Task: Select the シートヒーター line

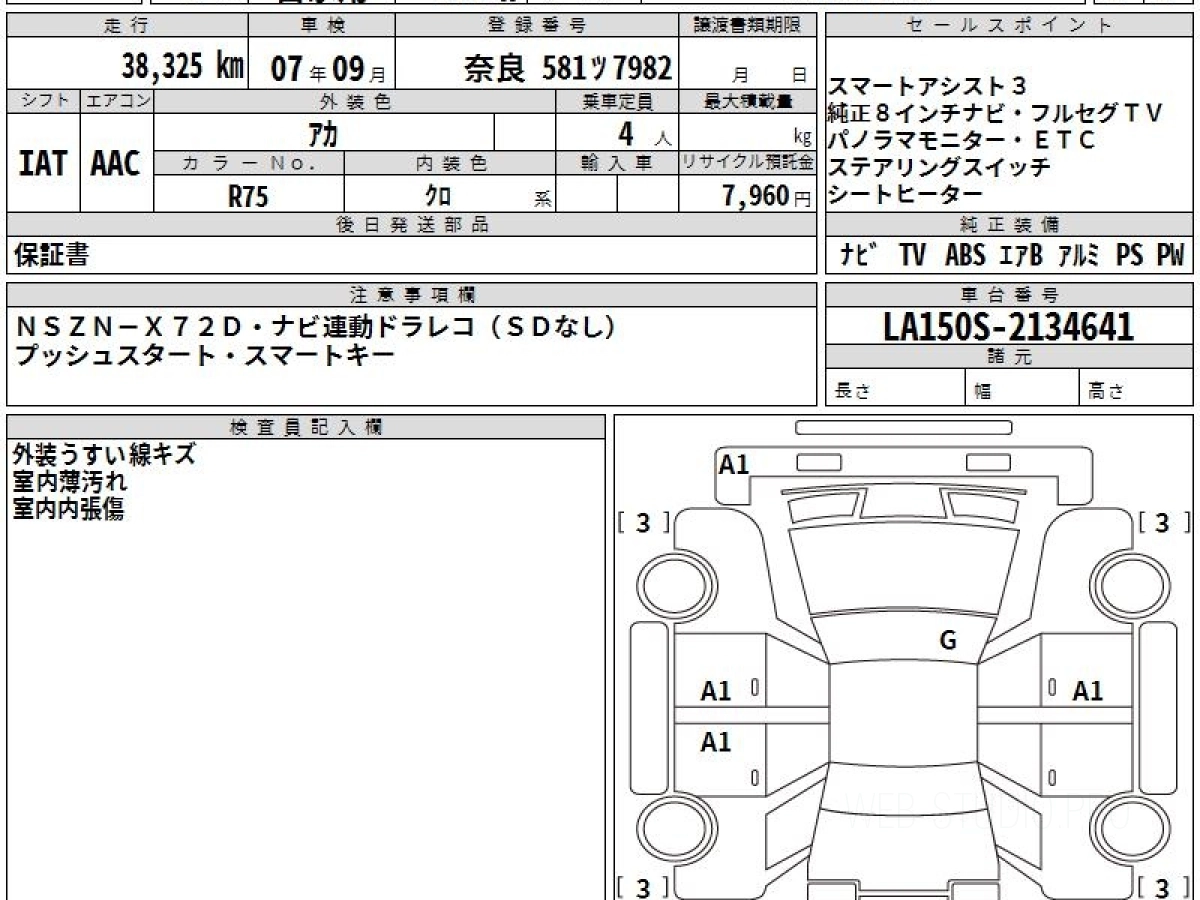Action: 906,194
